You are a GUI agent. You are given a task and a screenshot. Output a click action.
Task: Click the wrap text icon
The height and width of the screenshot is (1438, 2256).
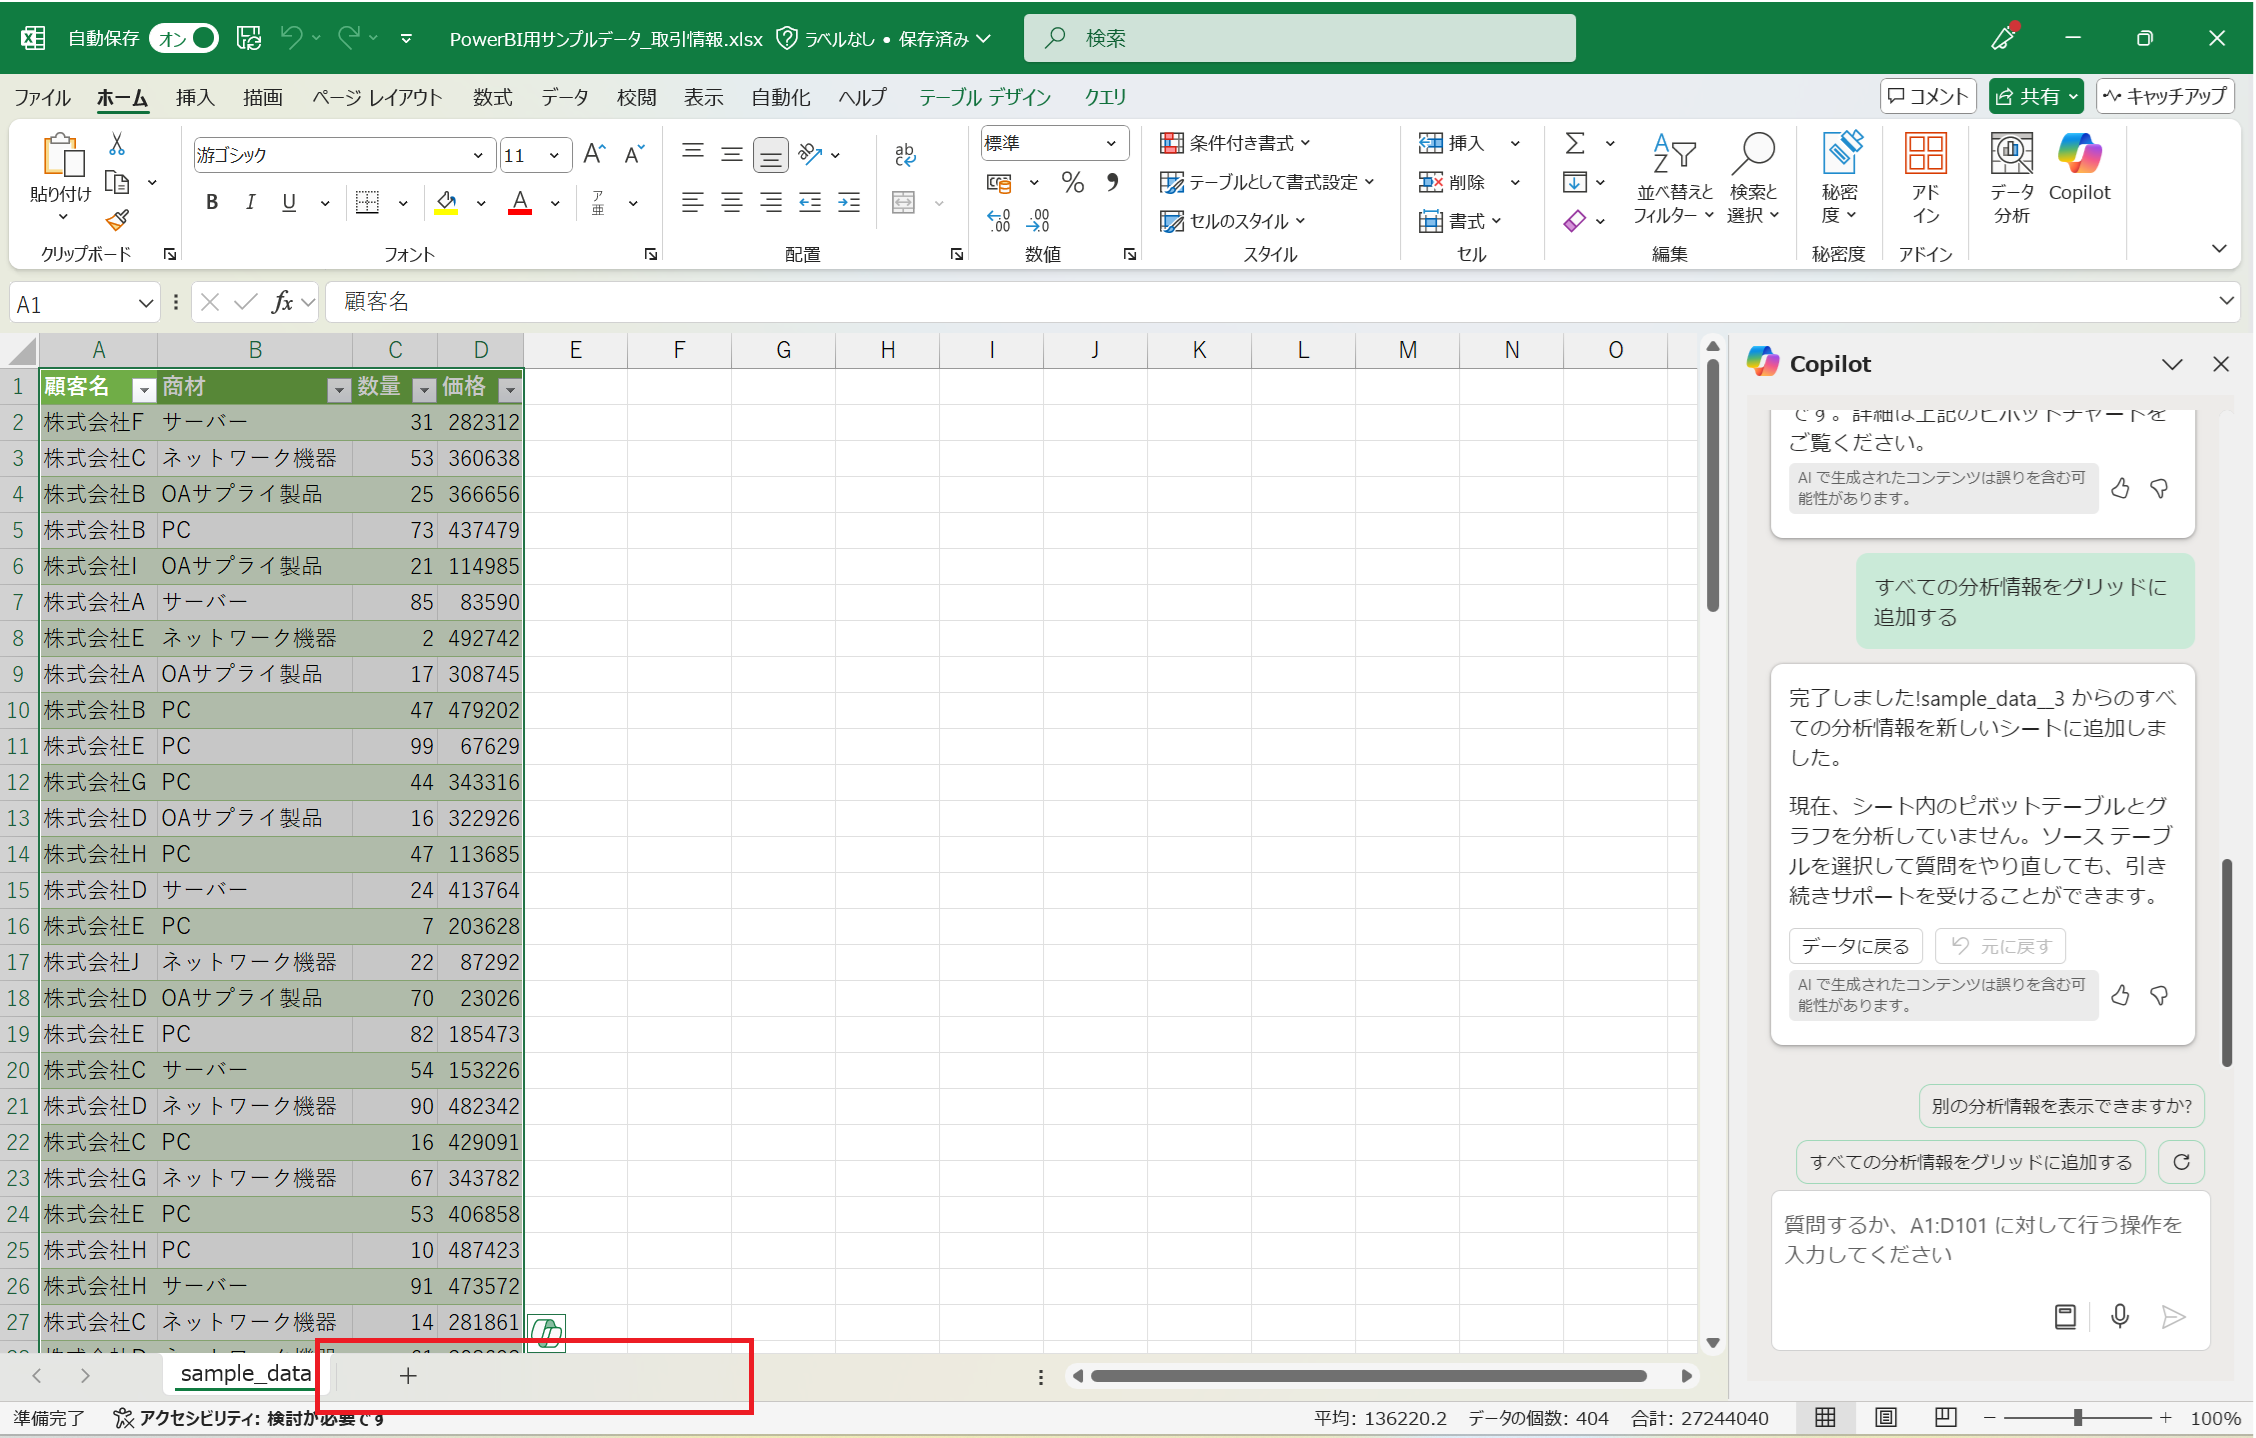905,154
